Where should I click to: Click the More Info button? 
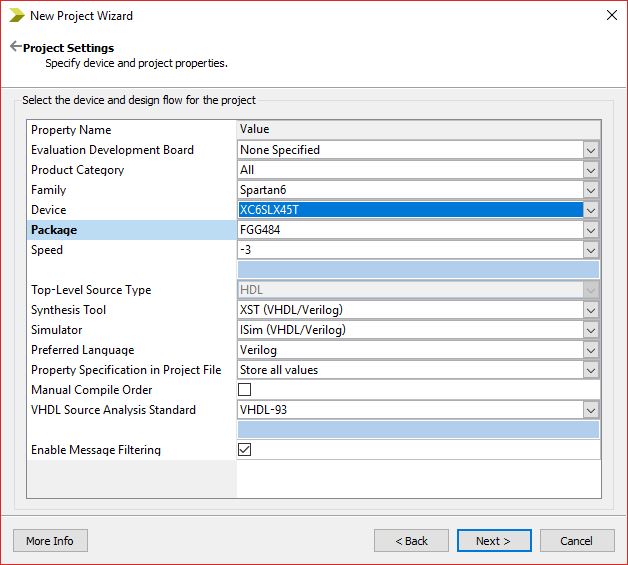50,541
